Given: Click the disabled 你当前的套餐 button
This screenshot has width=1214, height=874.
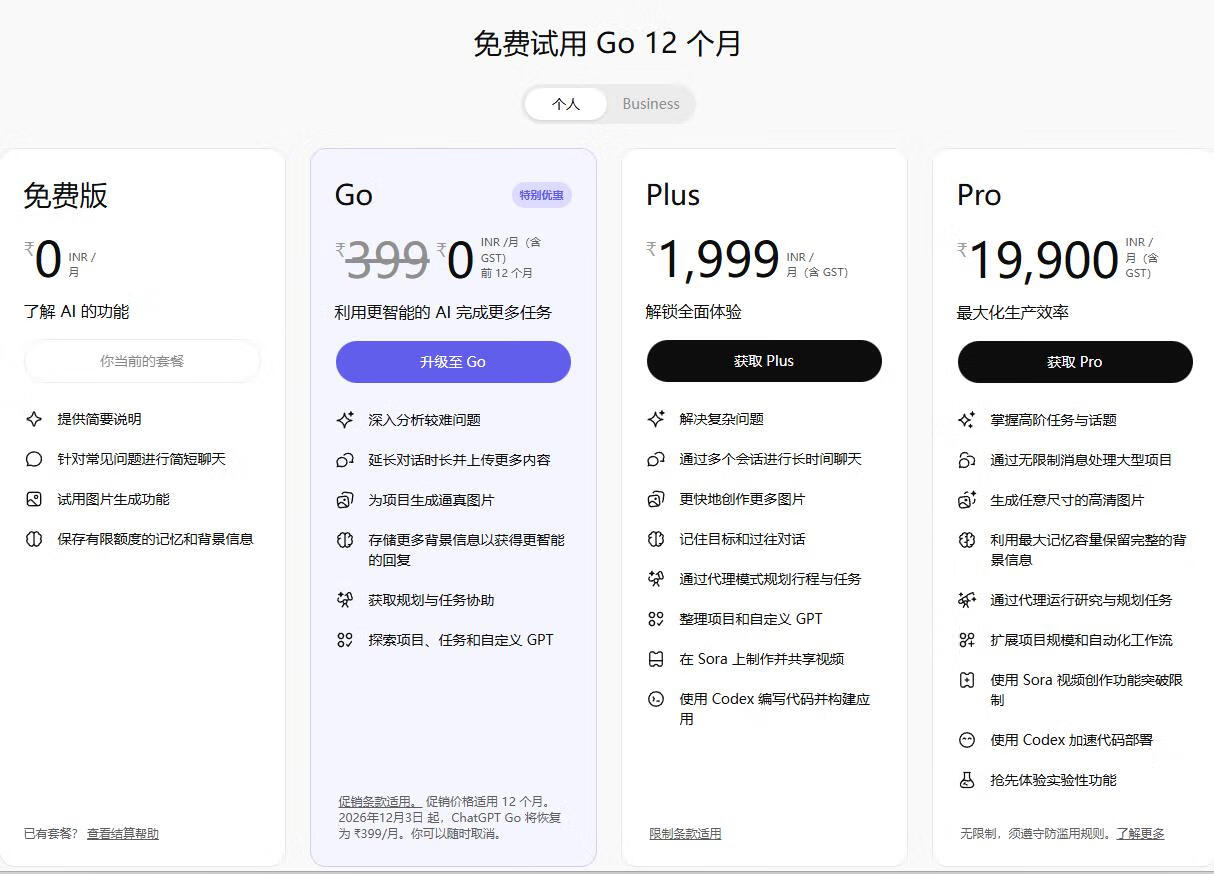Looking at the screenshot, I should (142, 361).
